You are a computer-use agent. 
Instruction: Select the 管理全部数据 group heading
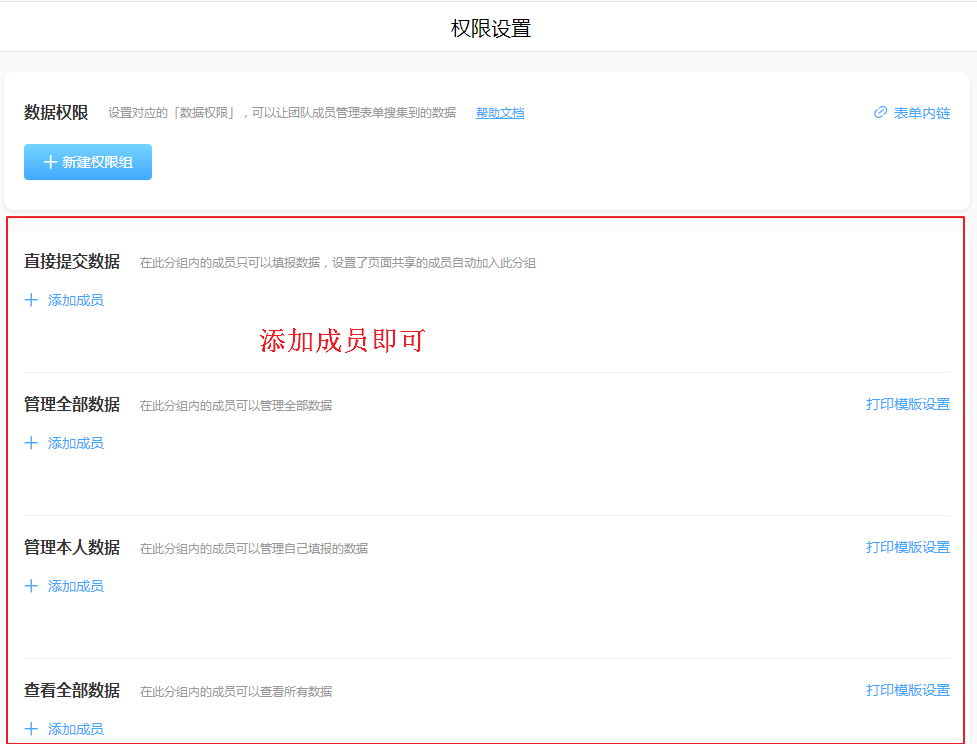(x=72, y=405)
